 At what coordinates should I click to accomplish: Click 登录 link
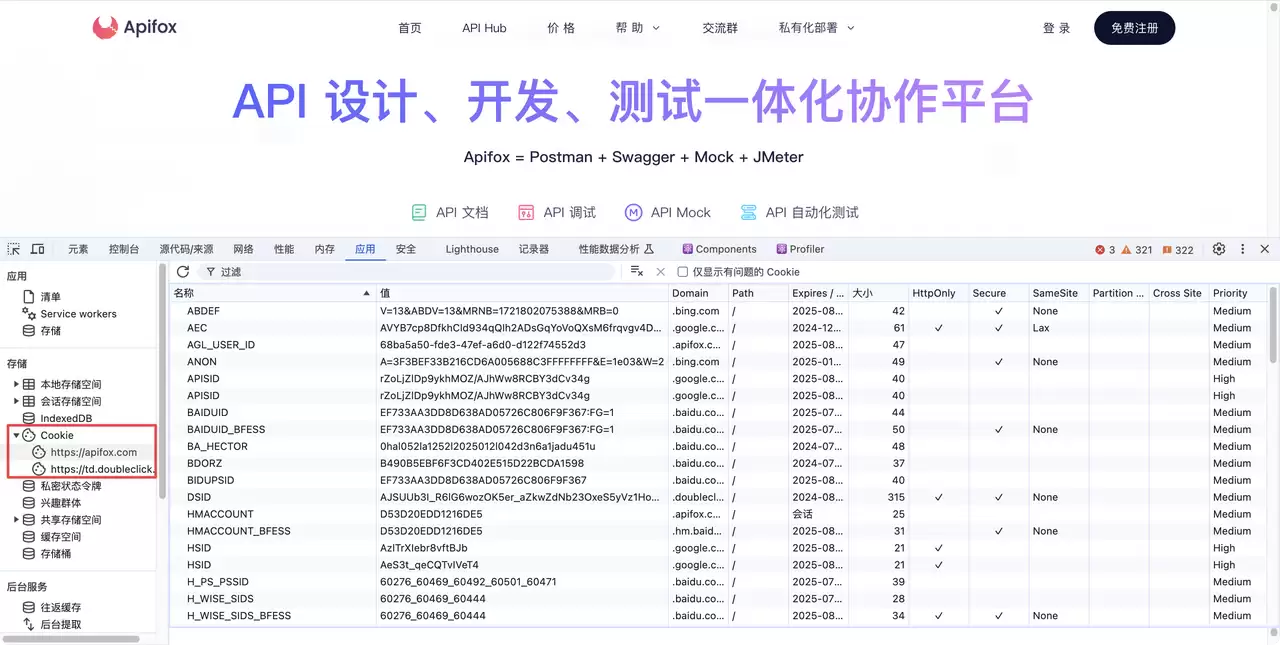pos(1056,28)
